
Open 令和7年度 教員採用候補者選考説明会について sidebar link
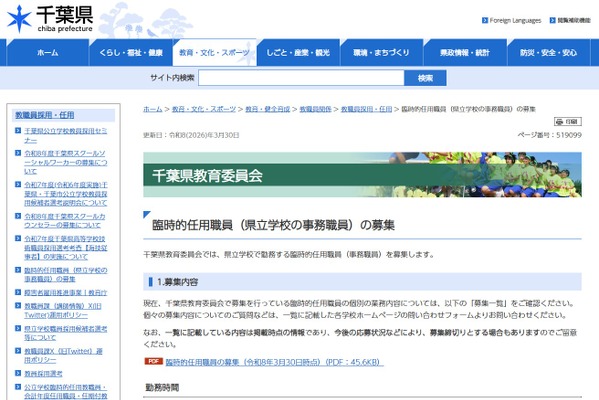[x=66, y=194]
